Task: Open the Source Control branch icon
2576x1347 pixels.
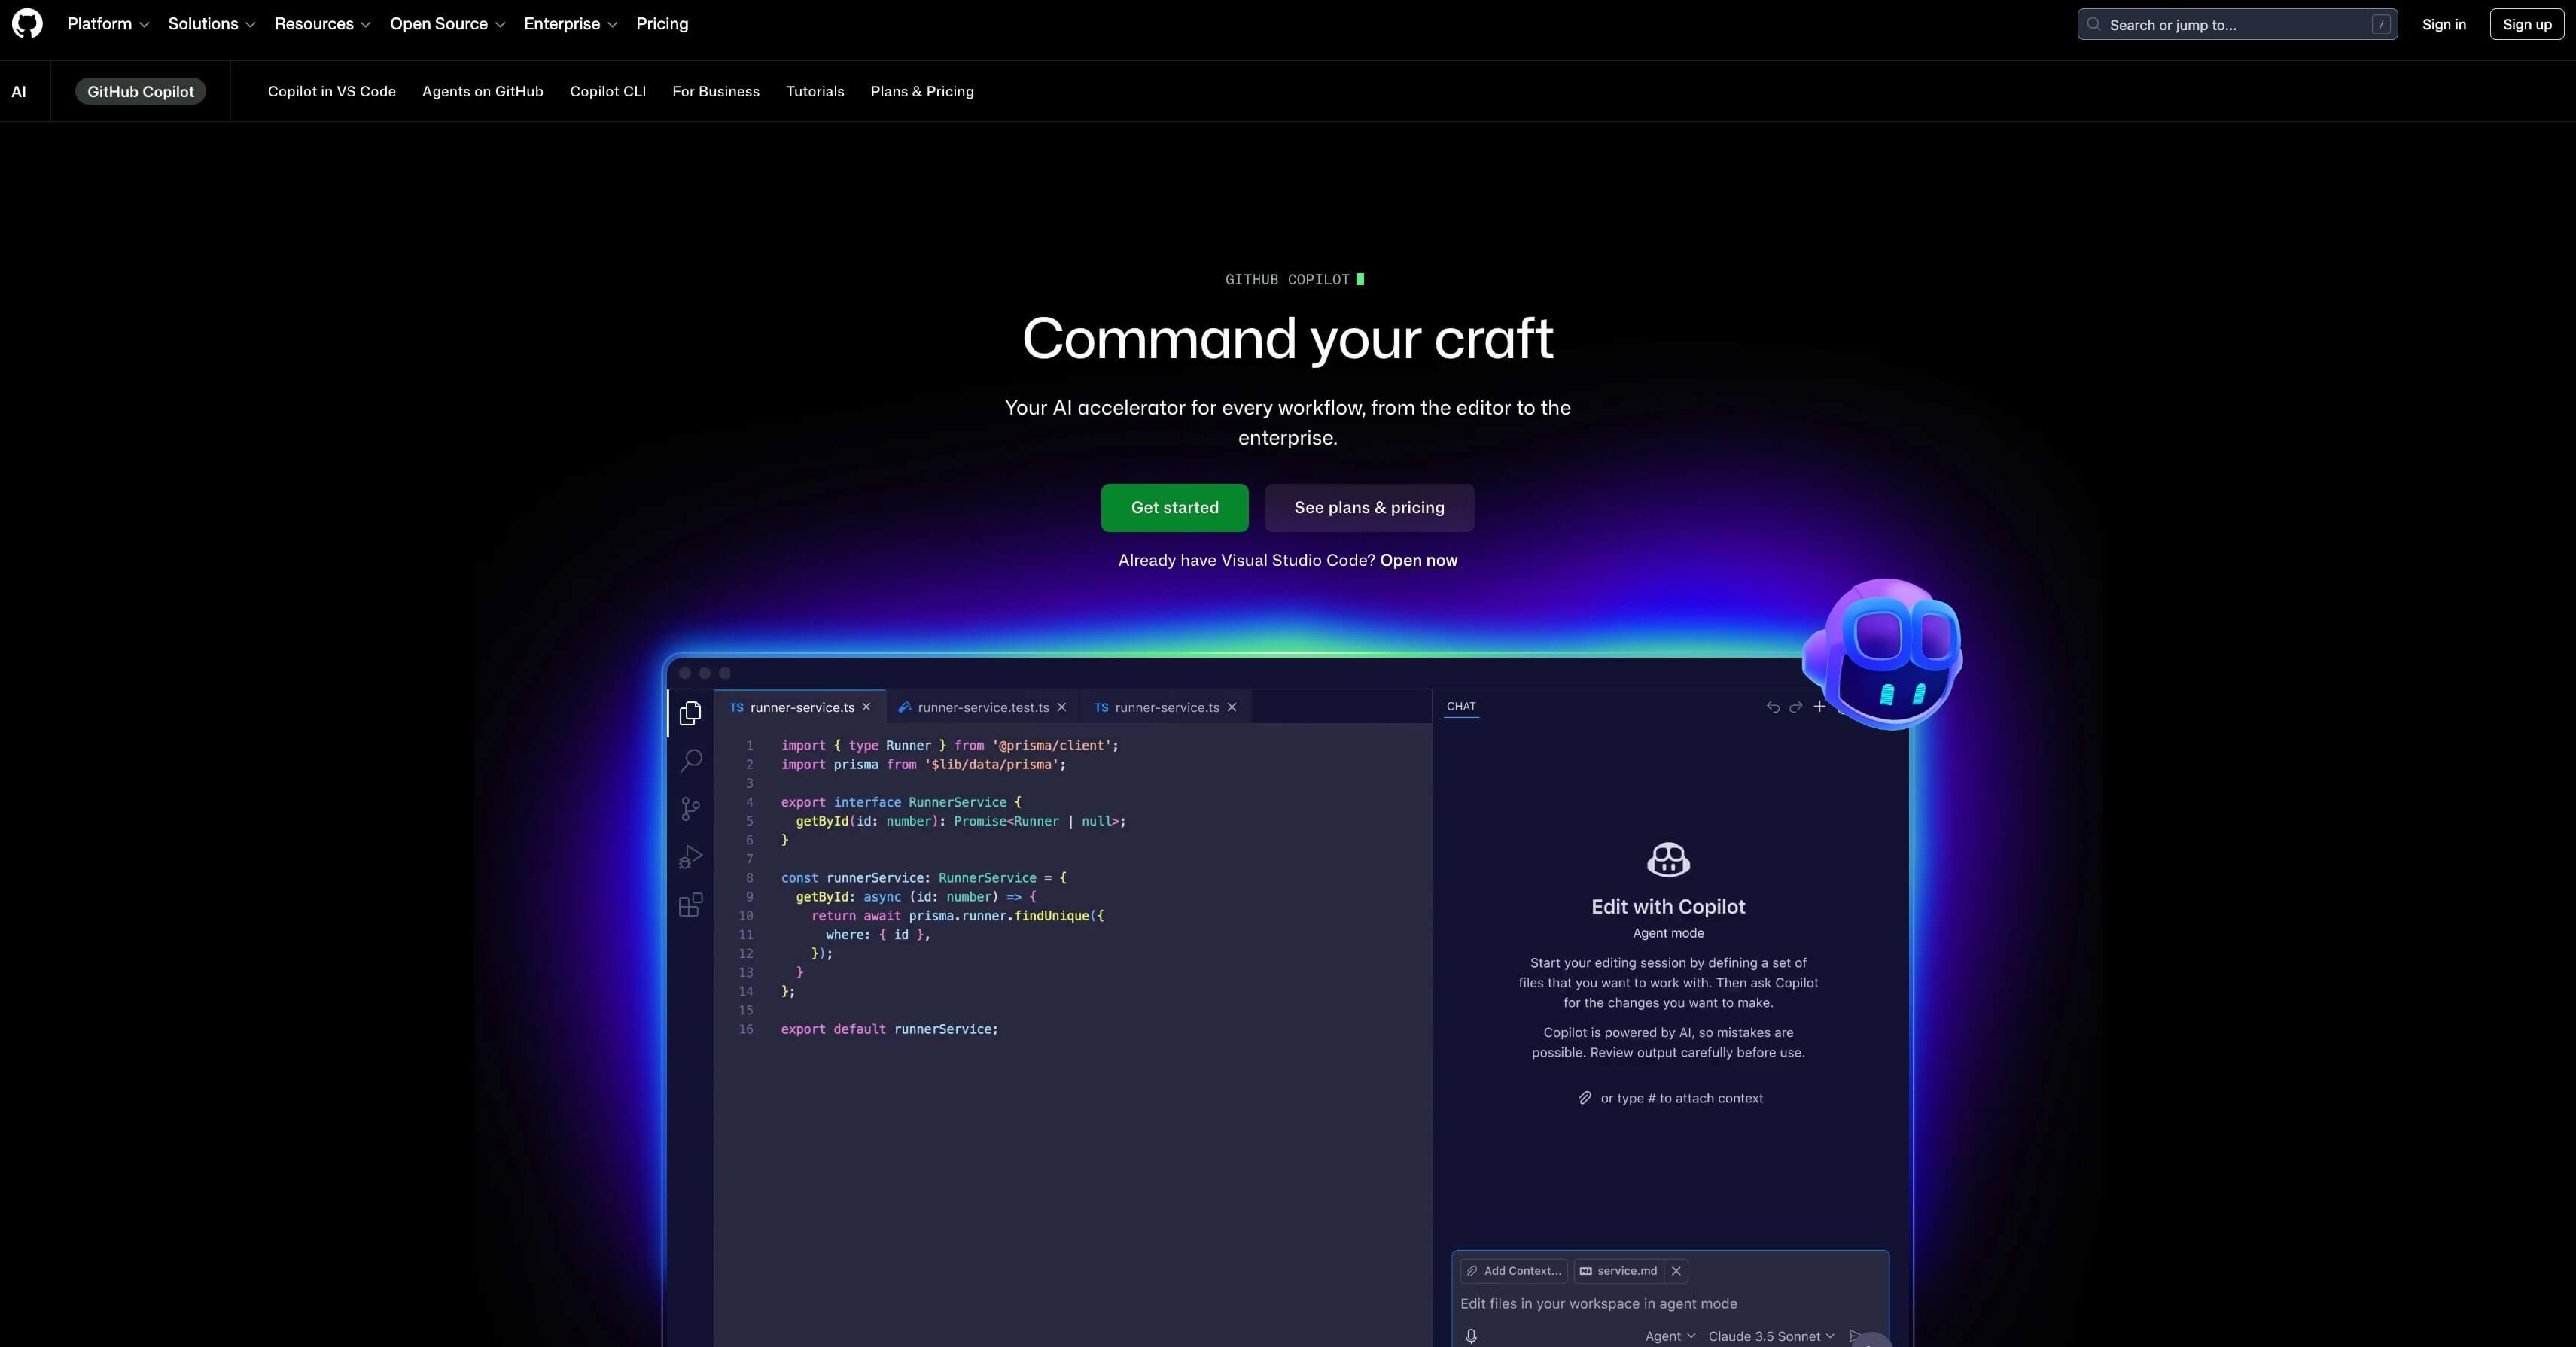Action: click(690, 808)
